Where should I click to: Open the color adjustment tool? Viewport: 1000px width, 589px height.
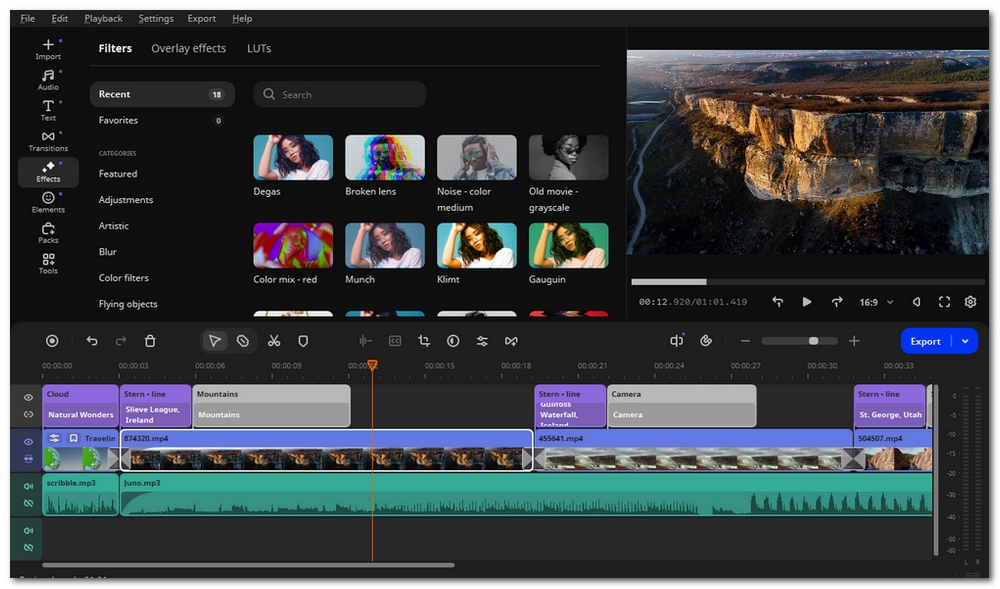pyautogui.click(x=453, y=341)
